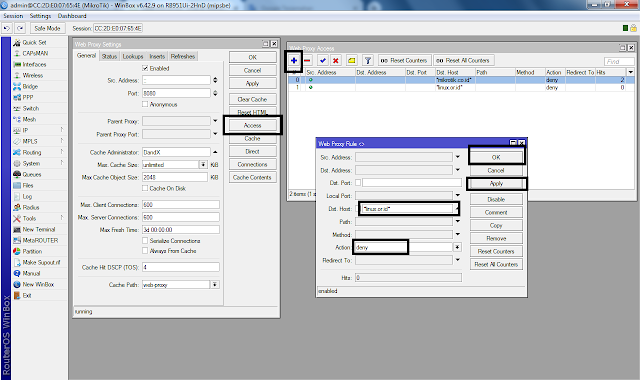Viewport: 640px width, 380px height.
Task: Open Log in sidebar
Action: [x=27, y=197]
